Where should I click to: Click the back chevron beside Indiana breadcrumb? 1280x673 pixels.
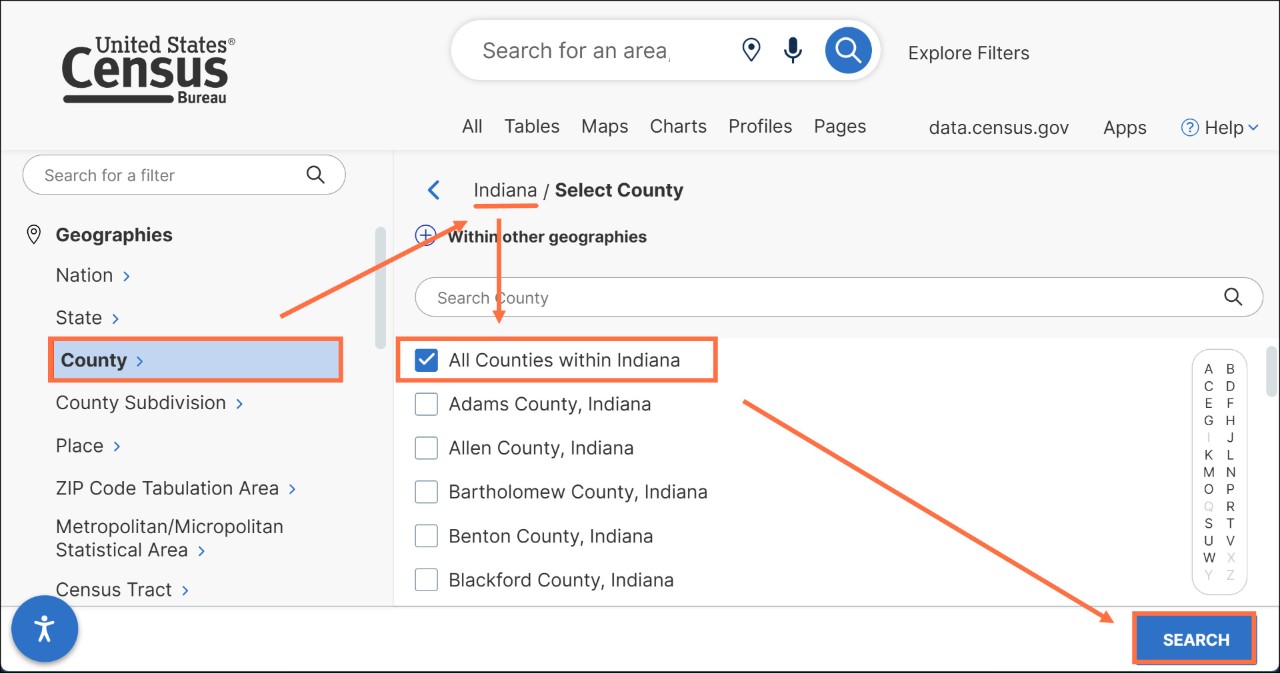pyautogui.click(x=433, y=189)
